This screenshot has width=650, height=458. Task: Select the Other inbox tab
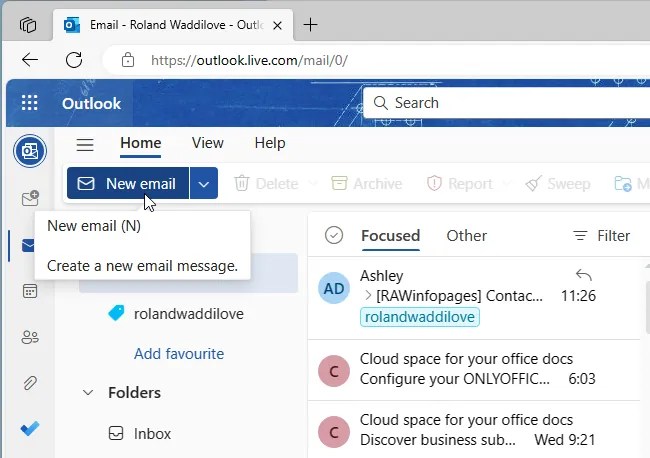(x=466, y=235)
